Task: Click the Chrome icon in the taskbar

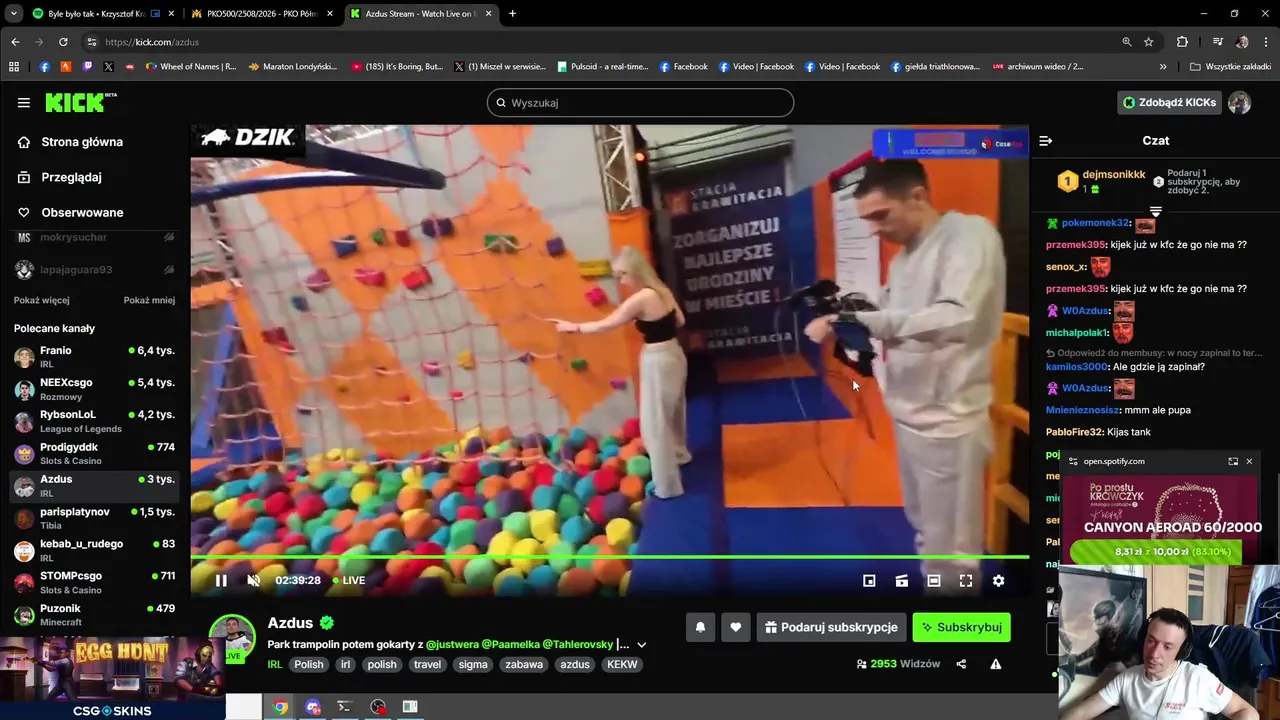Action: [281, 707]
